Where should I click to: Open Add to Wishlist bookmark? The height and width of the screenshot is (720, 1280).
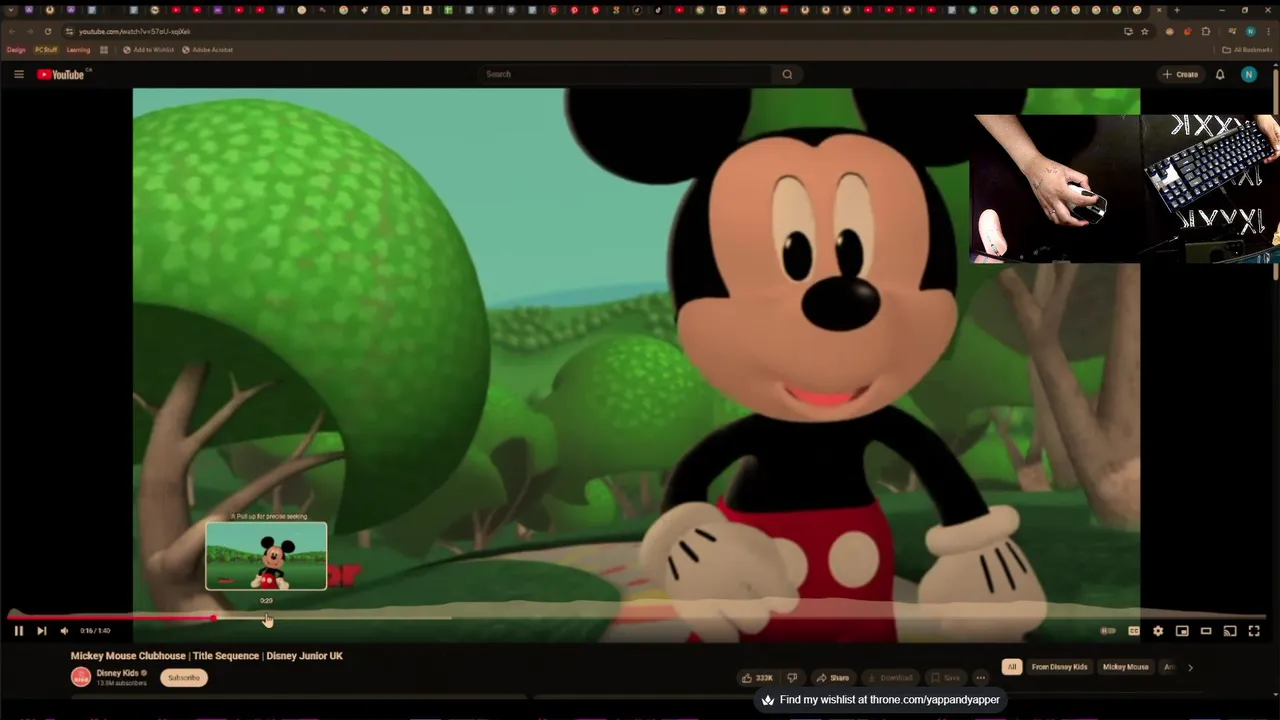click(148, 50)
